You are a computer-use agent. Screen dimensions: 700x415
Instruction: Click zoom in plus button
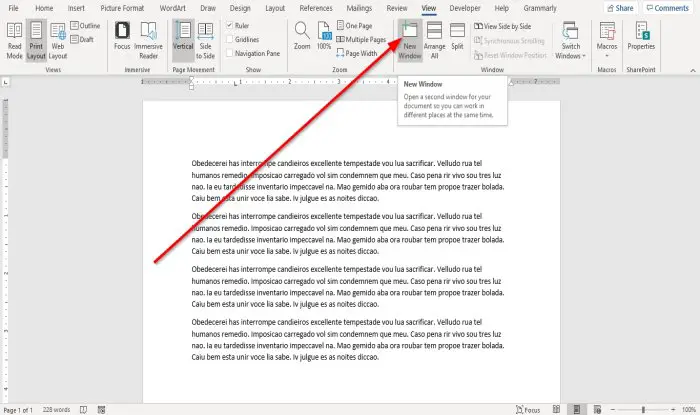[x=673, y=410]
